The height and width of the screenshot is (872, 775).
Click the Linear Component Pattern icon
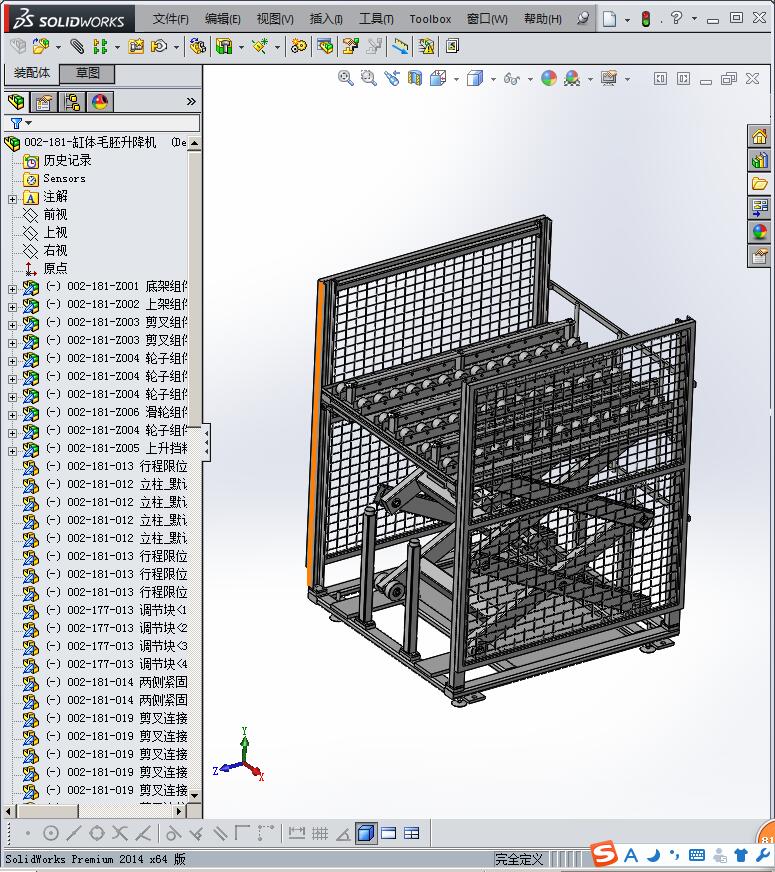click(x=100, y=46)
